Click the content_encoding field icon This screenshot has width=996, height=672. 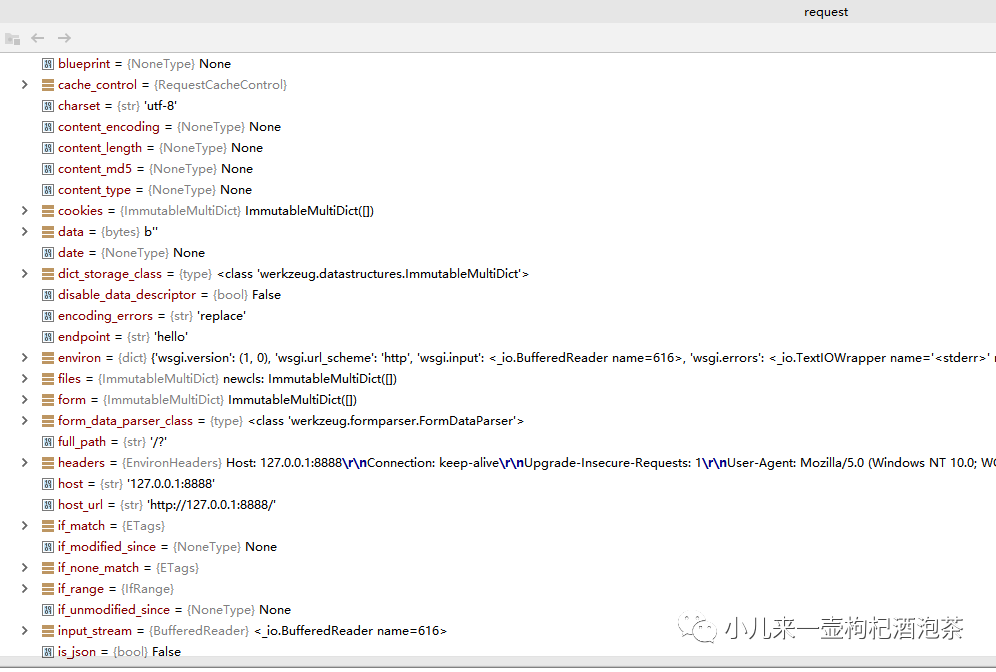click(48, 126)
